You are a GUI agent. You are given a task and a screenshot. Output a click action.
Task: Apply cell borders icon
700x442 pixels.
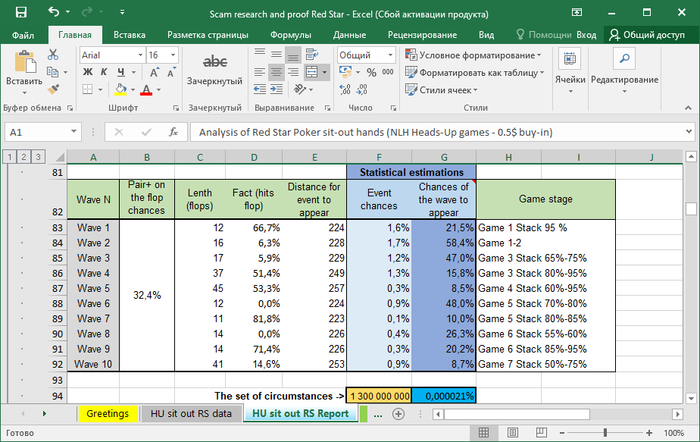(88, 90)
